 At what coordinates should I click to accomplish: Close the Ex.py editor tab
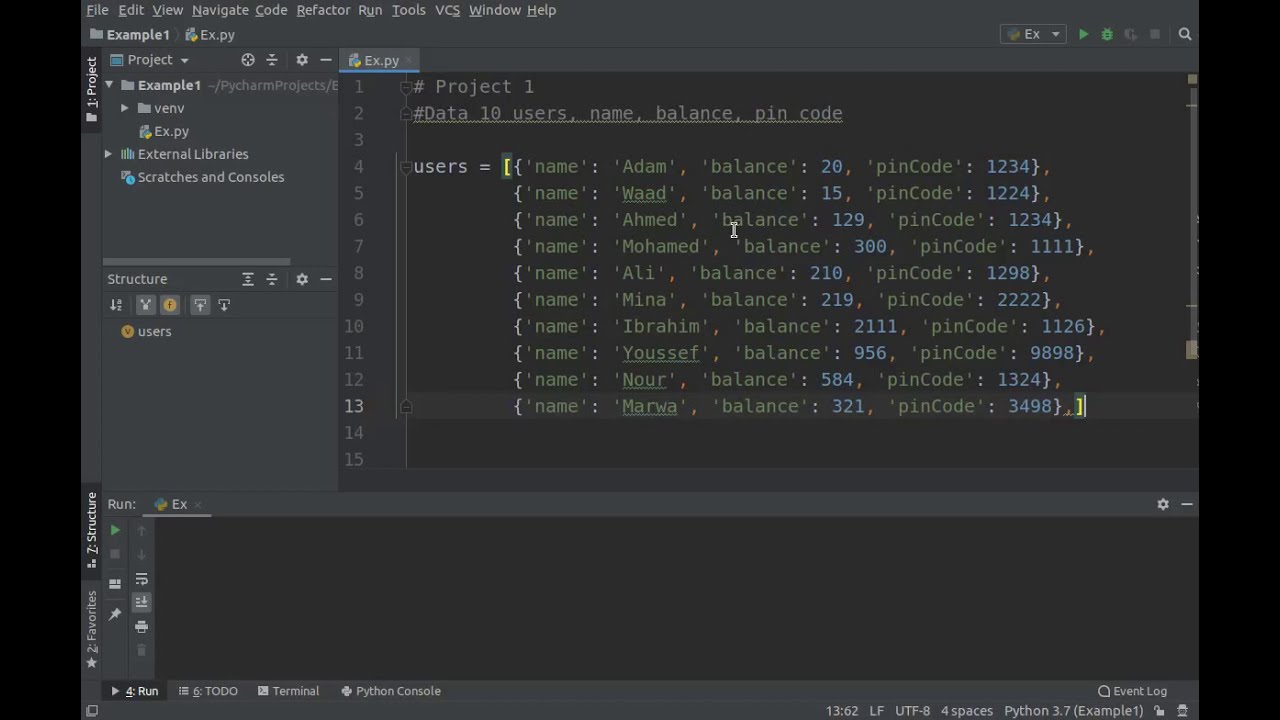[x=410, y=61]
